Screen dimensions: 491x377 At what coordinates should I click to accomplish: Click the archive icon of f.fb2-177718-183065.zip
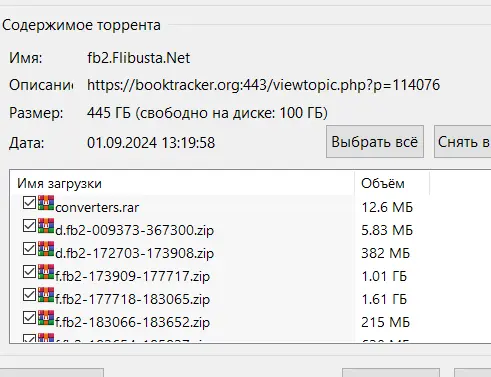[46, 295]
